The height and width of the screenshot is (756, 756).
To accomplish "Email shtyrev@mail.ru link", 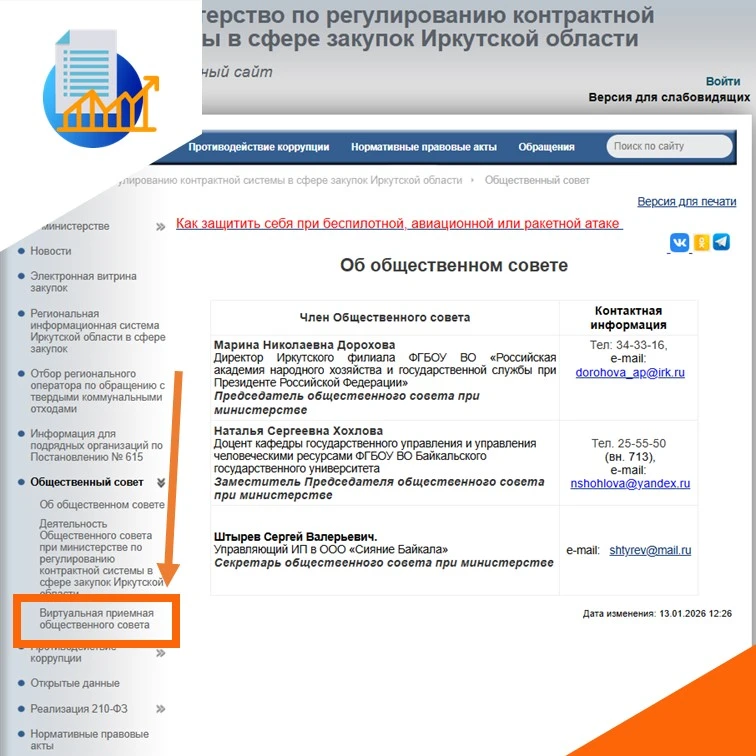I will 650,550.
